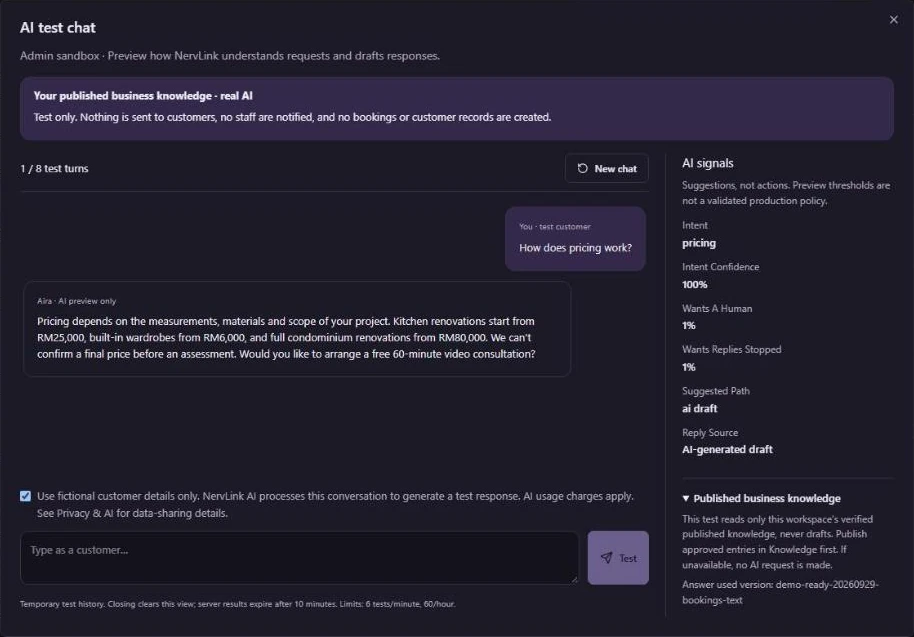Click the answer version demo-ready-20260929 text
This screenshot has width=914, height=637.
point(780,592)
